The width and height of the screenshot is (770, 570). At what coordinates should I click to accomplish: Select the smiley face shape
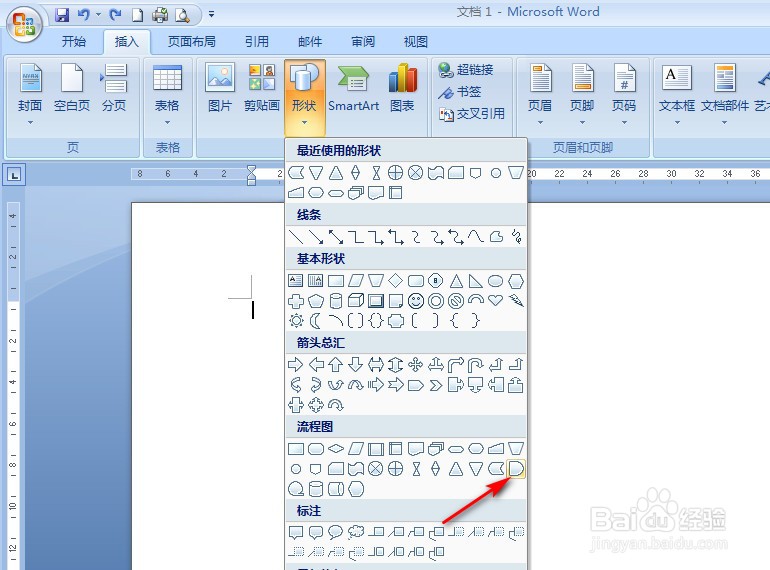click(416, 301)
